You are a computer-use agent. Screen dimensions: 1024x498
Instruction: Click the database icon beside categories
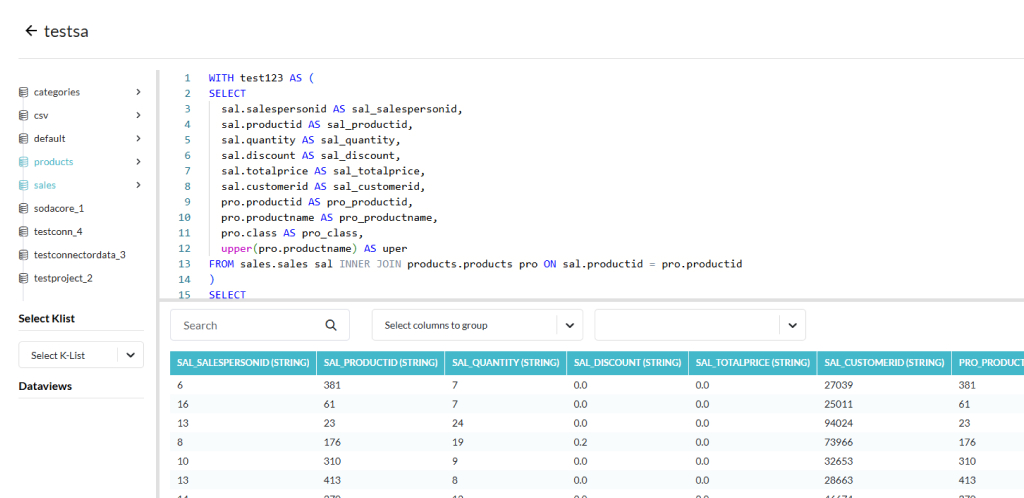[x=23, y=92]
